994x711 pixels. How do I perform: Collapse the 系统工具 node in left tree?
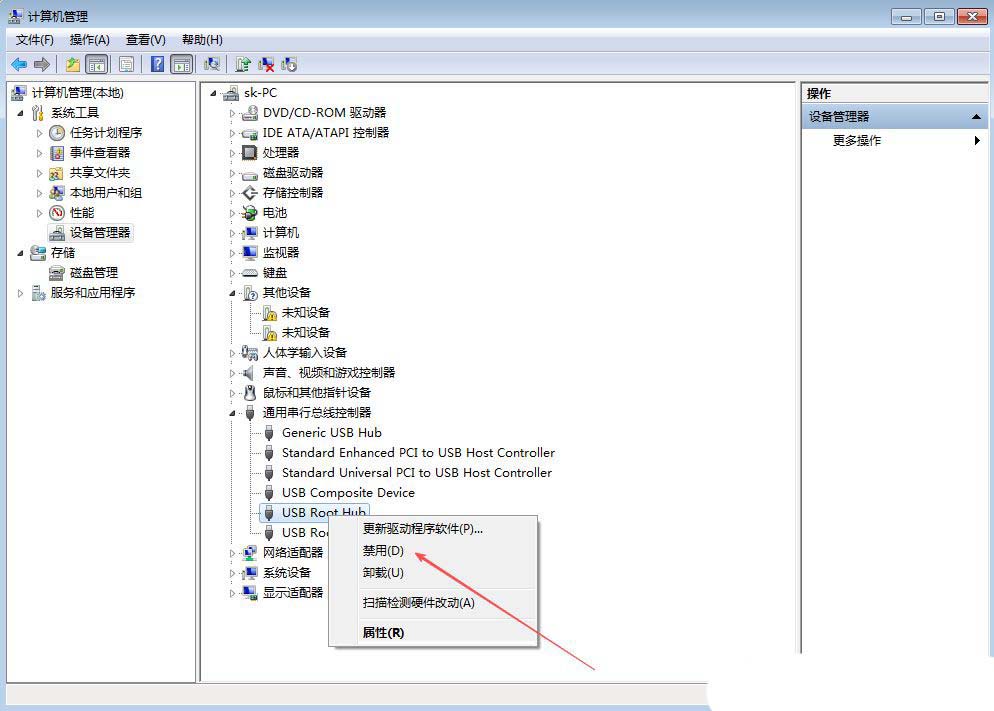point(20,113)
